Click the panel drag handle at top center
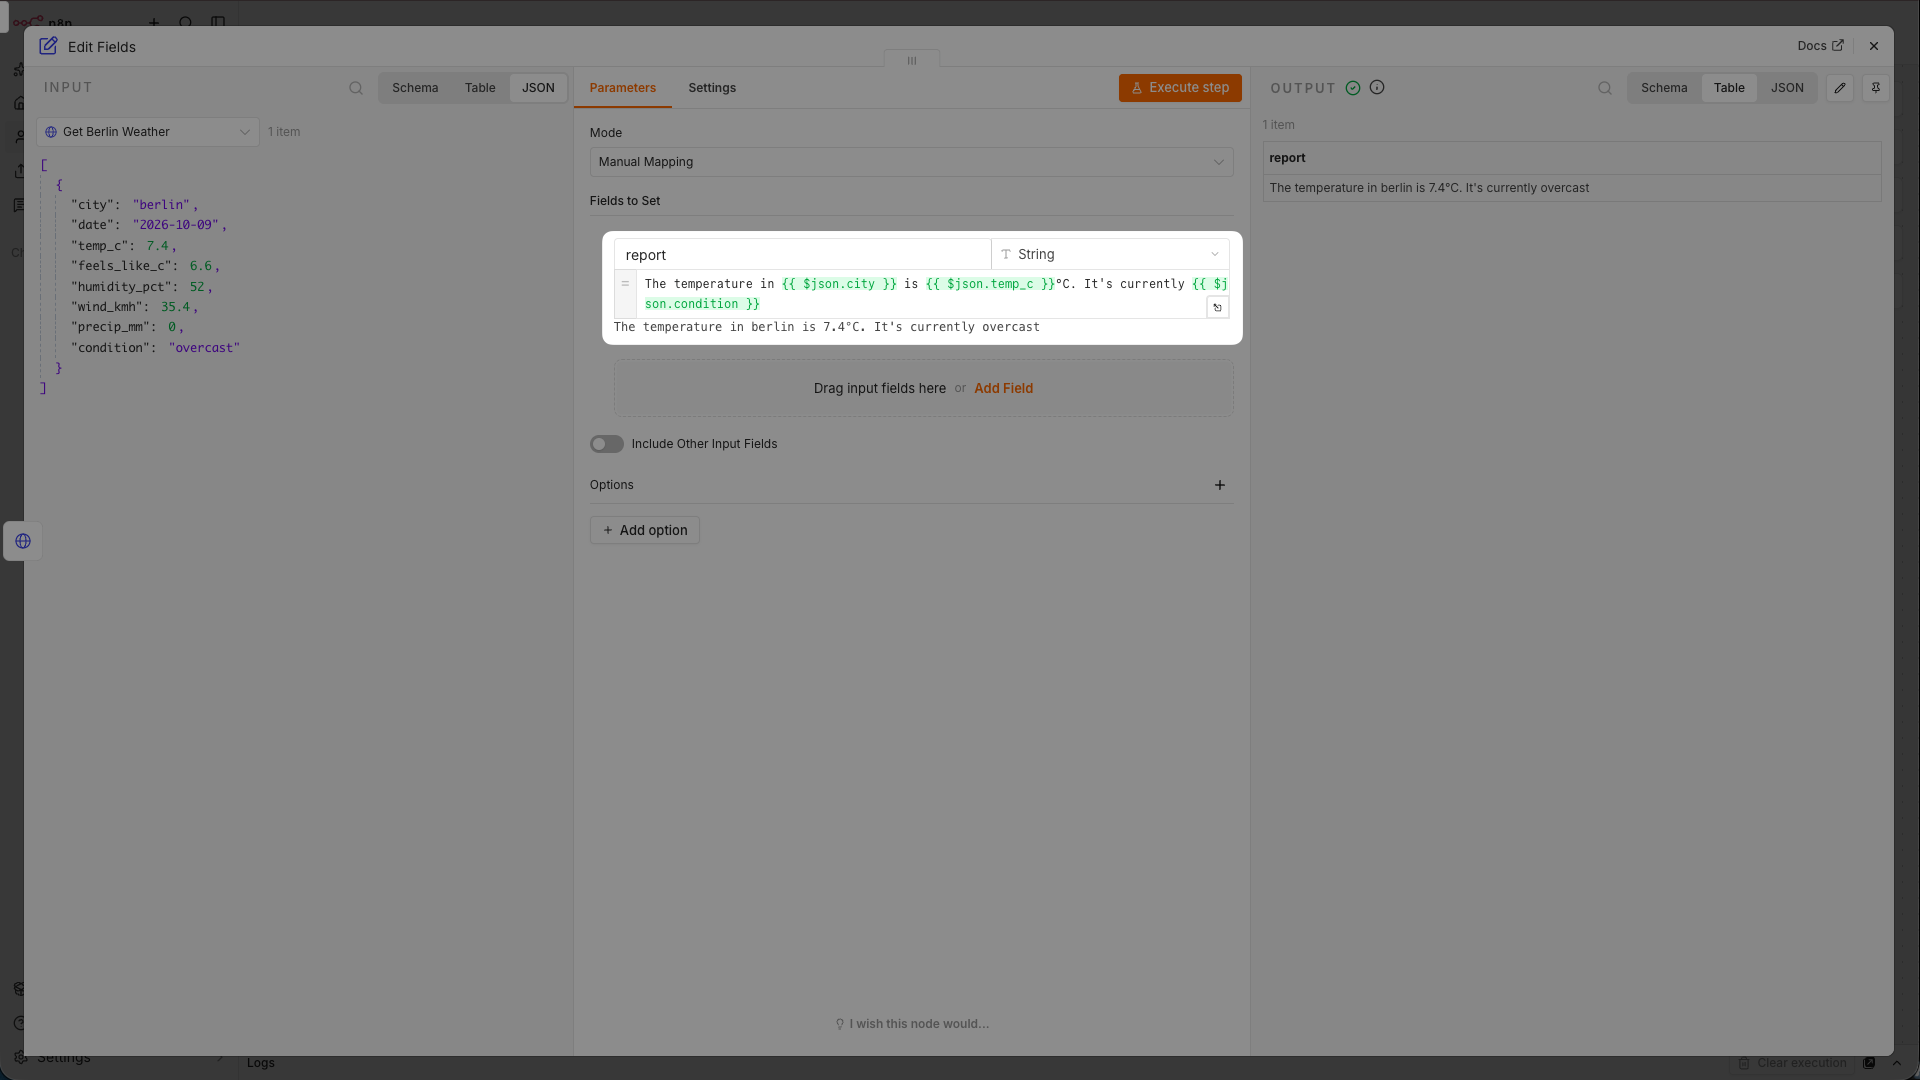This screenshot has height=1080, width=1920. pyautogui.click(x=912, y=60)
